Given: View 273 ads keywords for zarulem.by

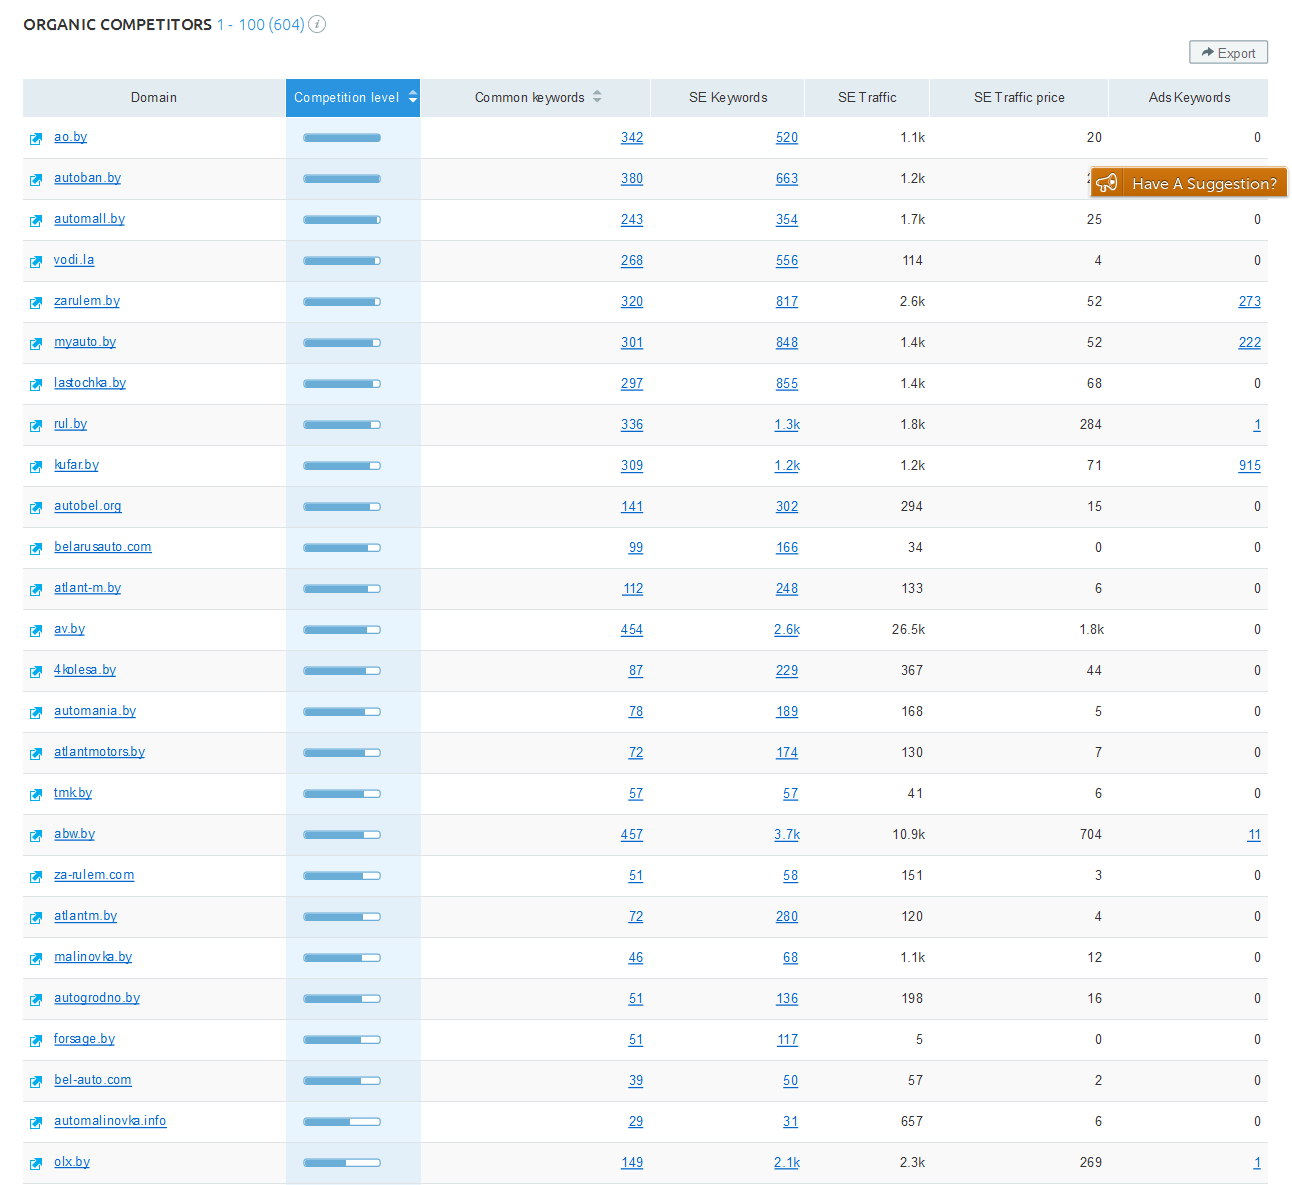Looking at the screenshot, I should point(1250,302).
